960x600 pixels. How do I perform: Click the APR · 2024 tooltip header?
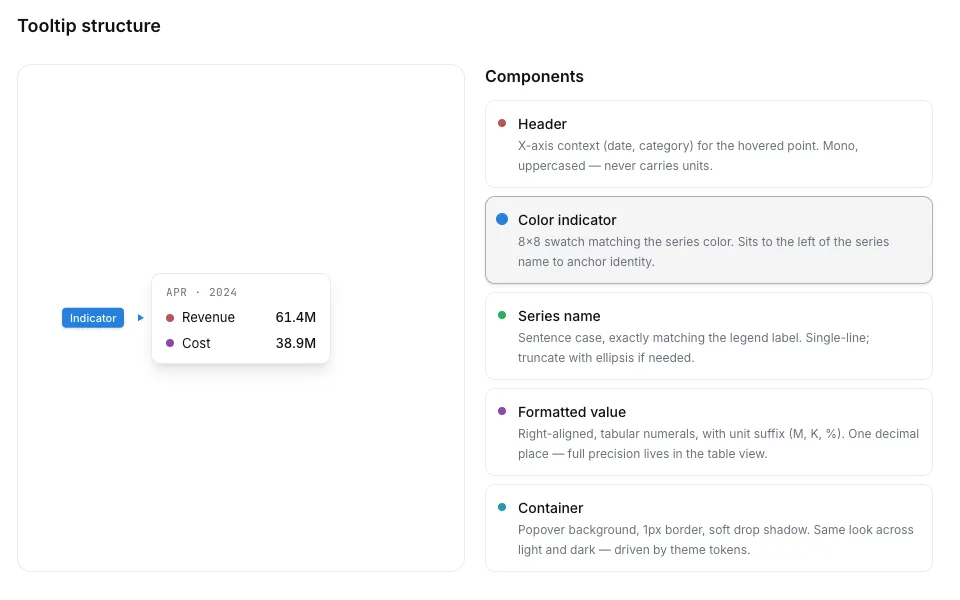point(201,293)
